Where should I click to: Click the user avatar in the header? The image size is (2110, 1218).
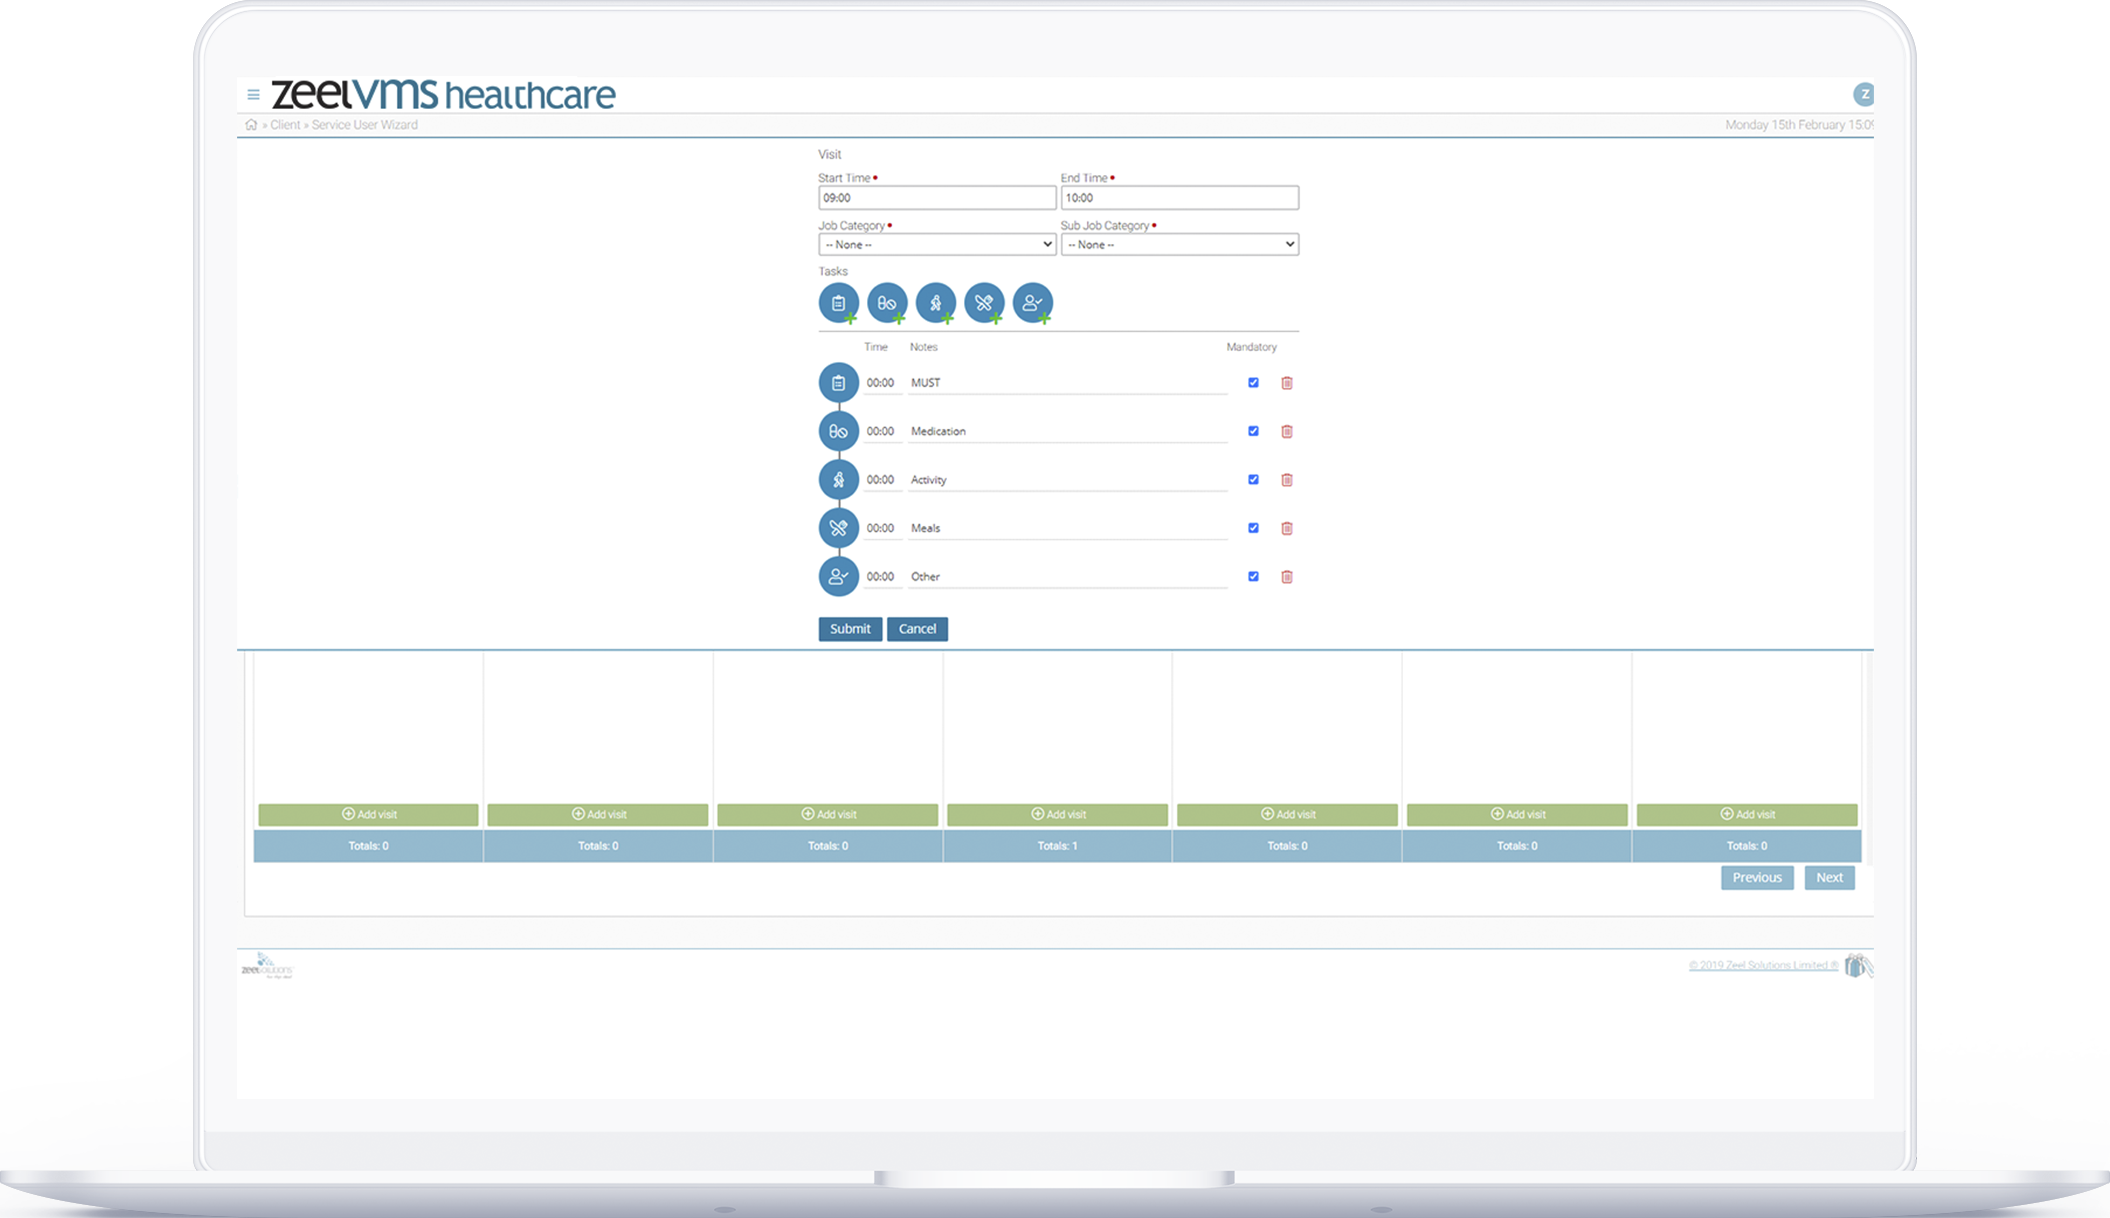point(1864,95)
